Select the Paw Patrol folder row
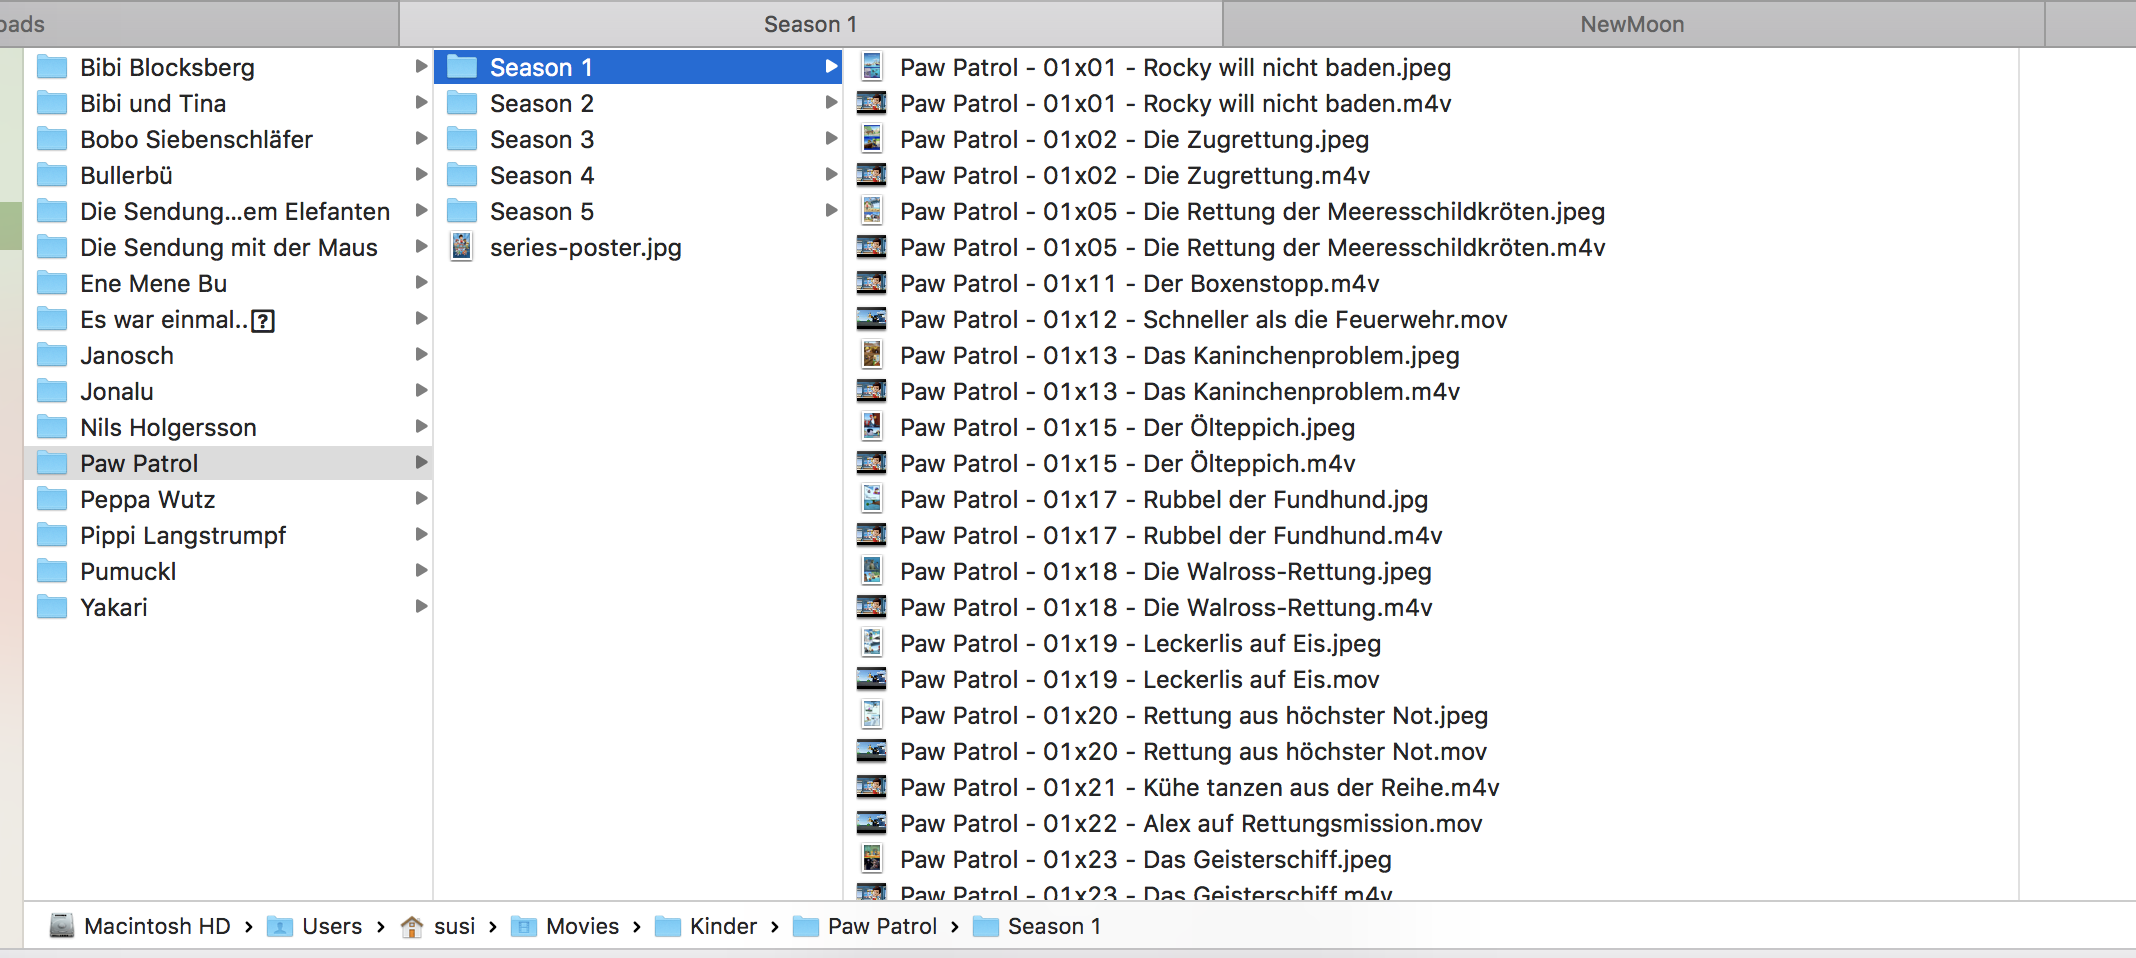Viewport: 2136px width, 958px height. pyautogui.click(x=228, y=463)
